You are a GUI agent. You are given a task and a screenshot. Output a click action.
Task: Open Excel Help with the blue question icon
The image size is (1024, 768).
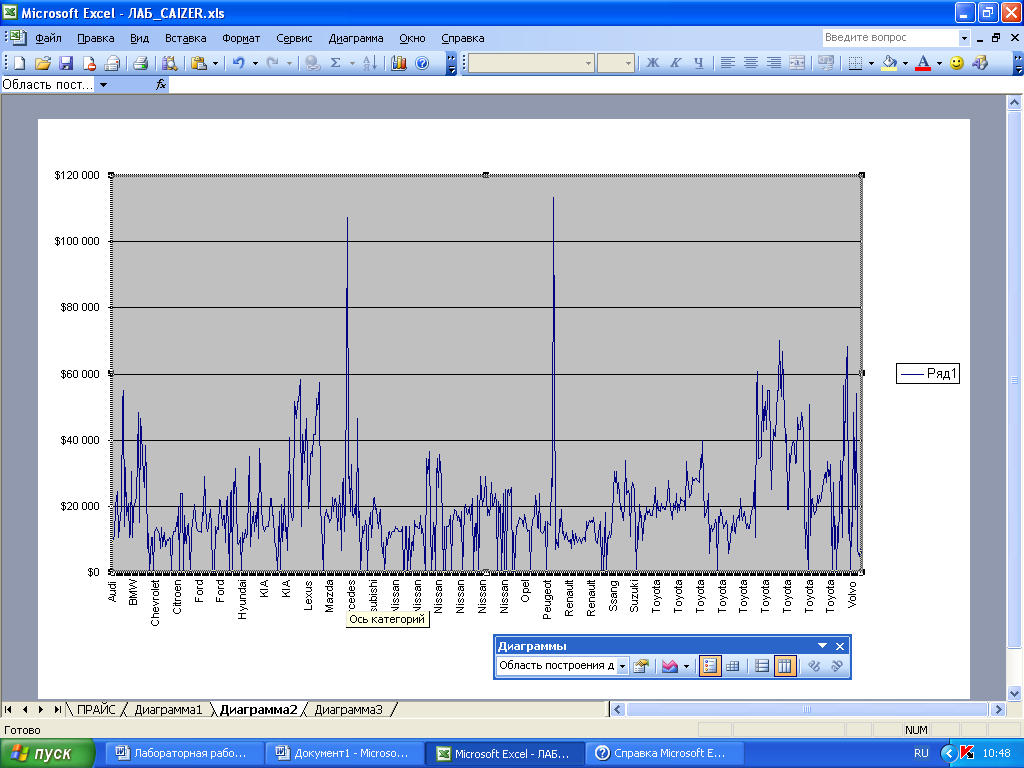(x=422, y=63)
